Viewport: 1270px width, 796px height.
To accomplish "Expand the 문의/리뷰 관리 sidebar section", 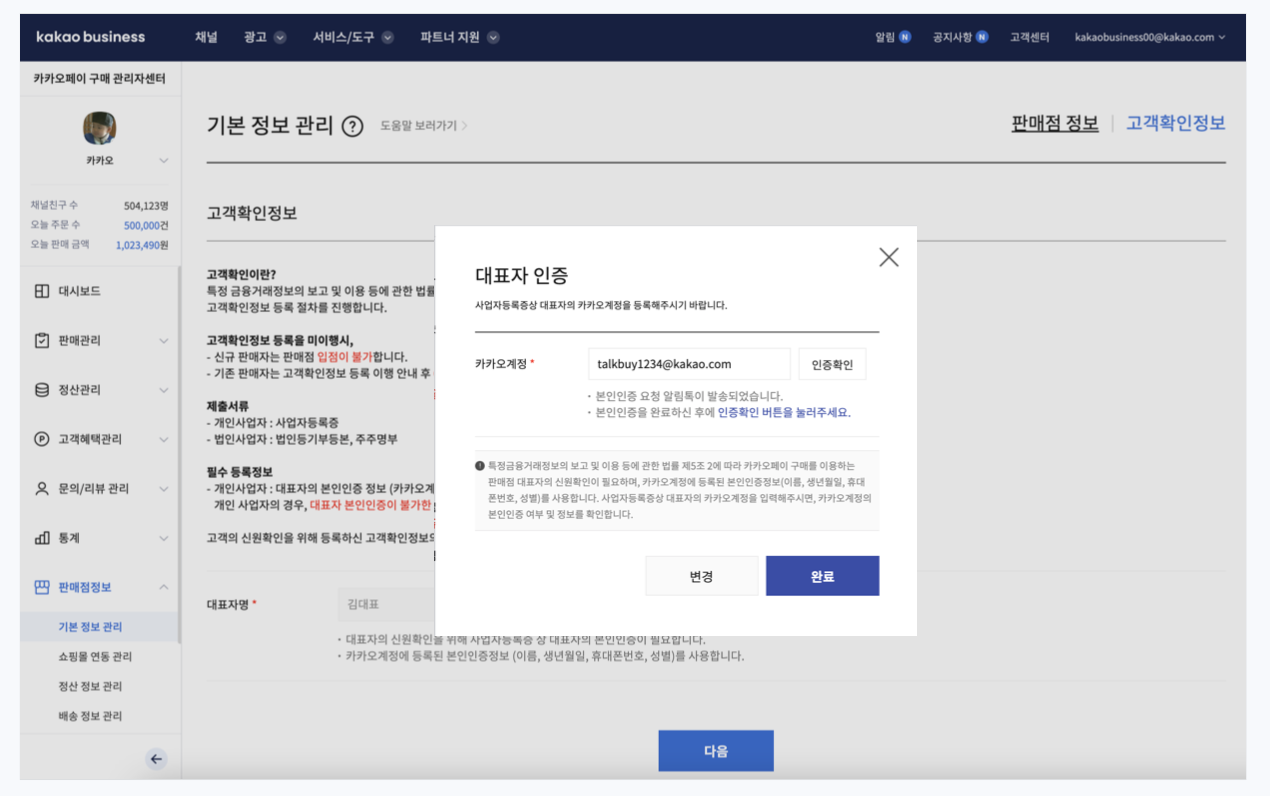I will click(164, 489).
